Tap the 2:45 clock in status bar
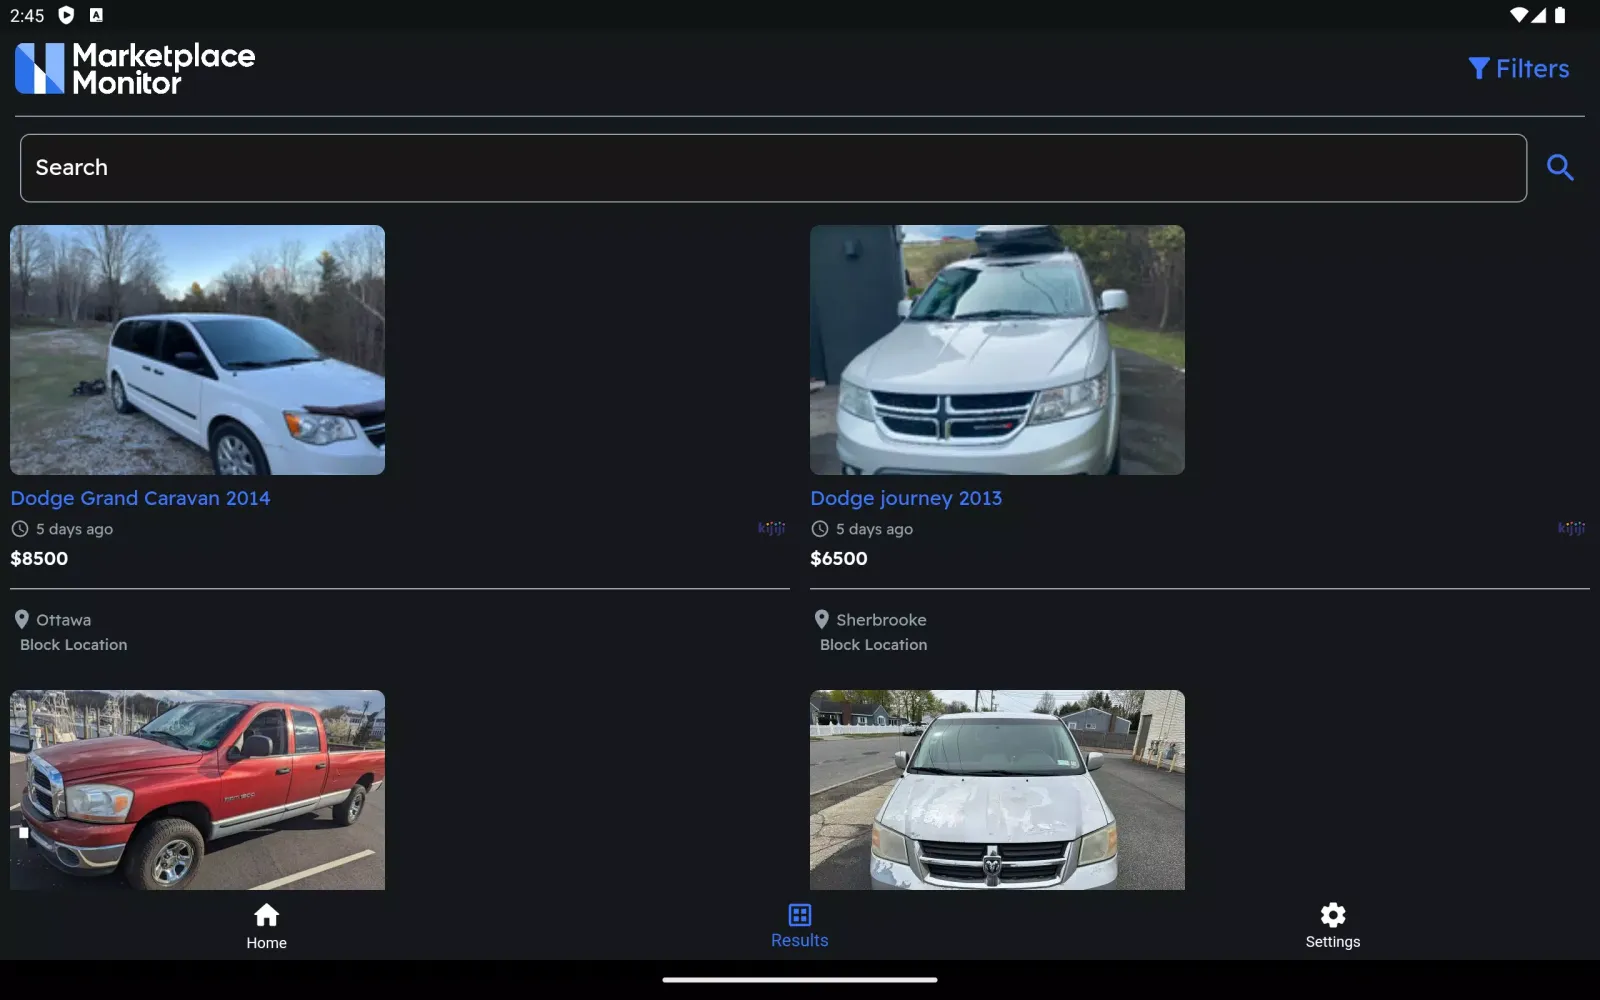1600x1000 pixels. 27,16
